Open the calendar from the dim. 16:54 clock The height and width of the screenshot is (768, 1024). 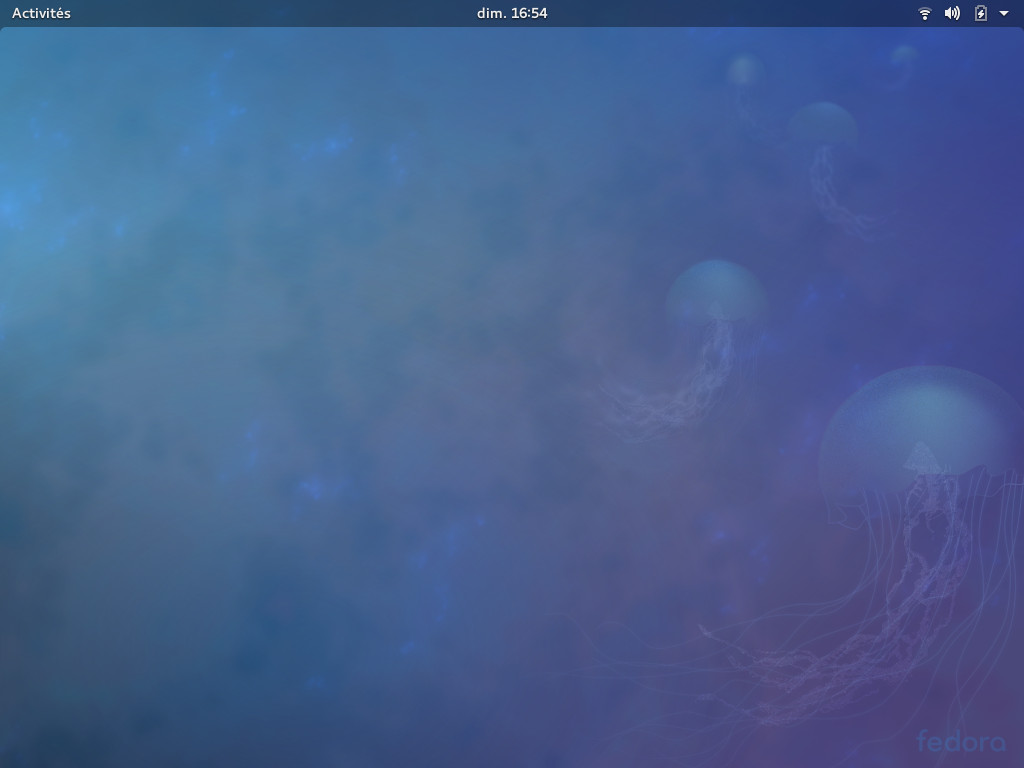(x=511, y=13)
